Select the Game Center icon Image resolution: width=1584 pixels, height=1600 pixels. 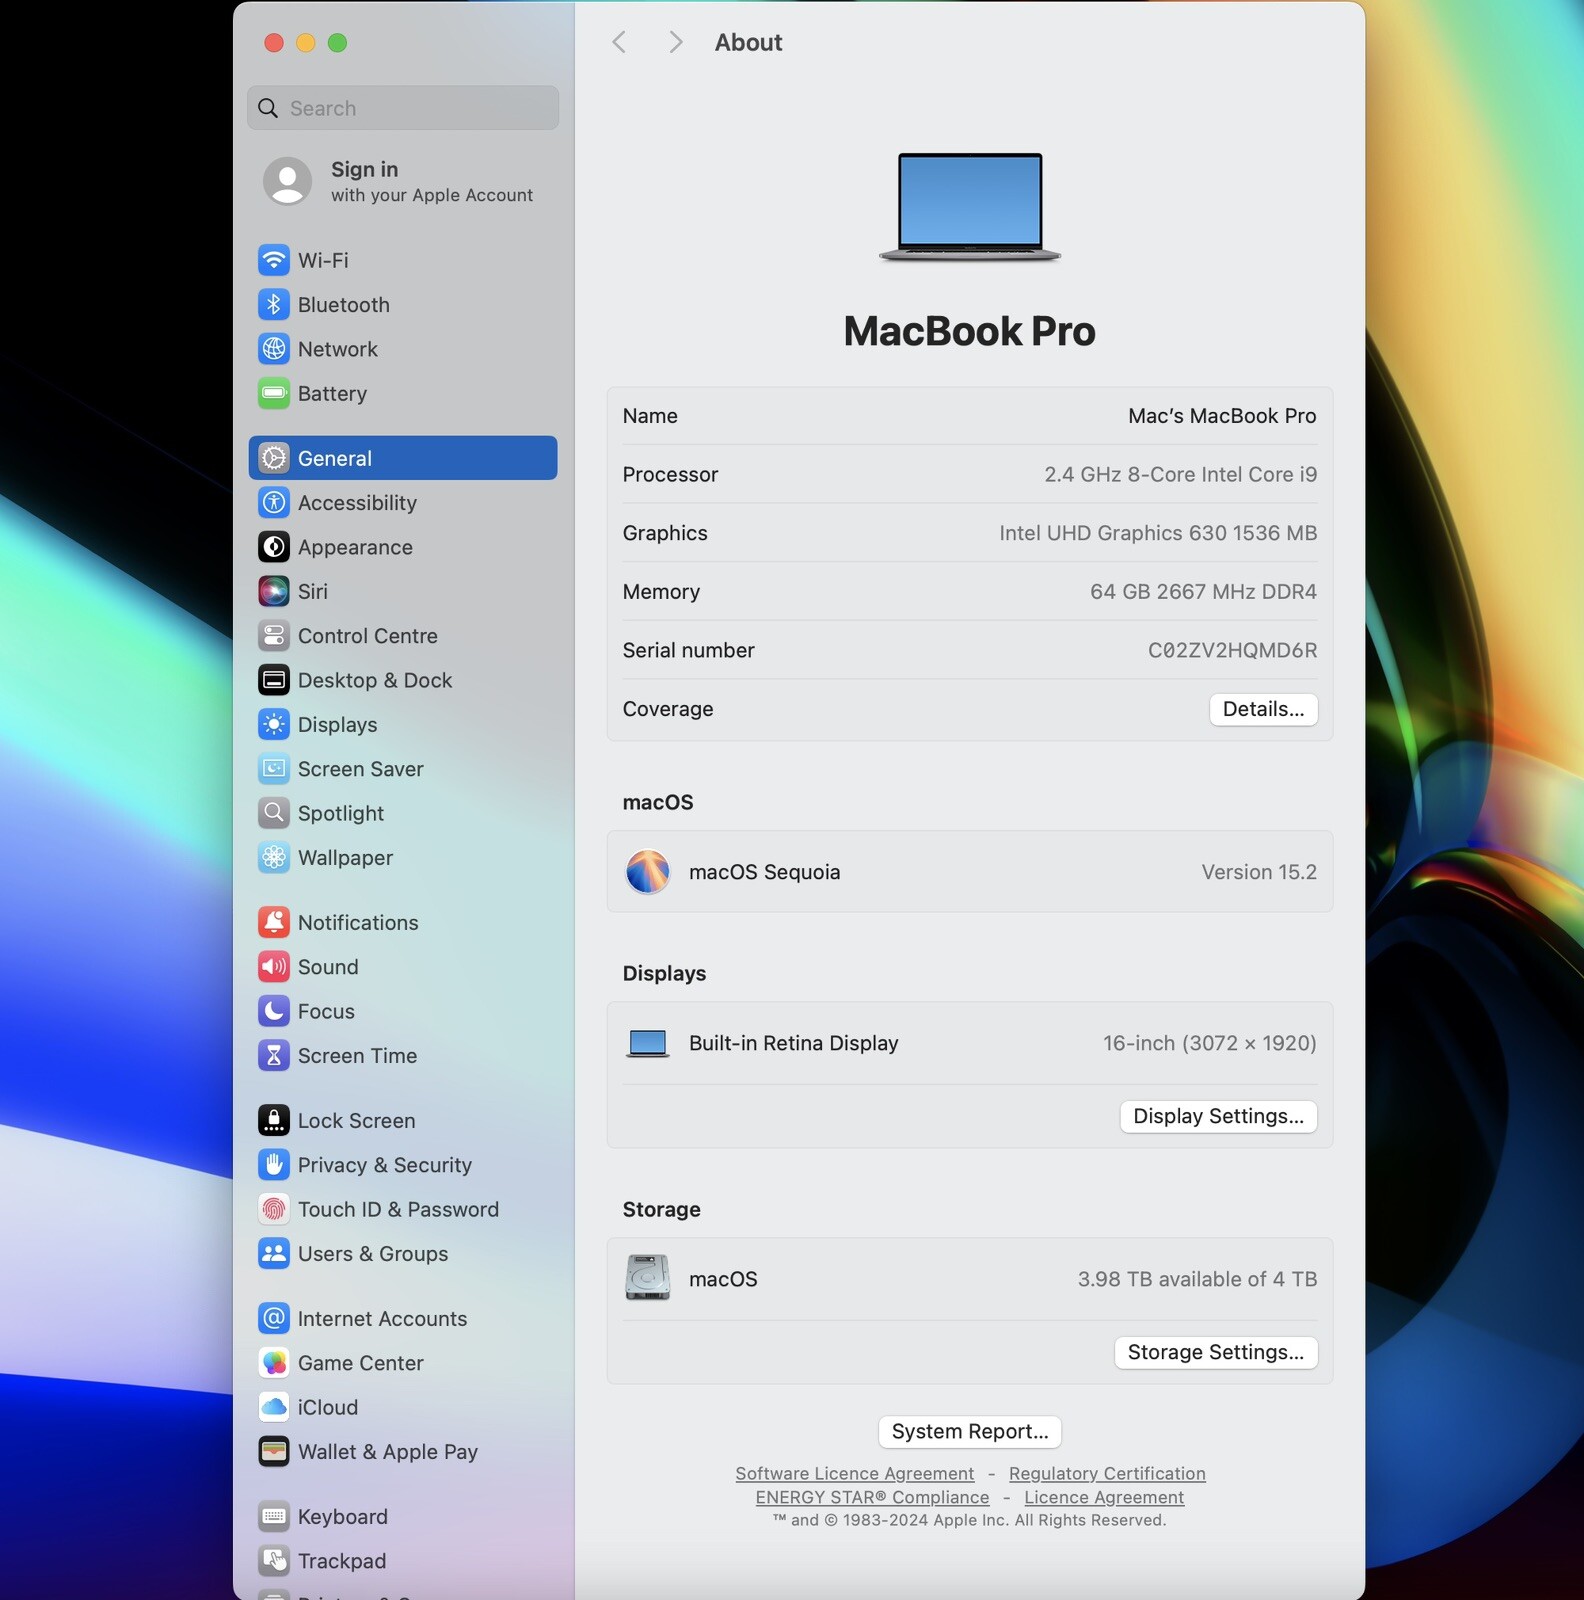point(273,1363)
